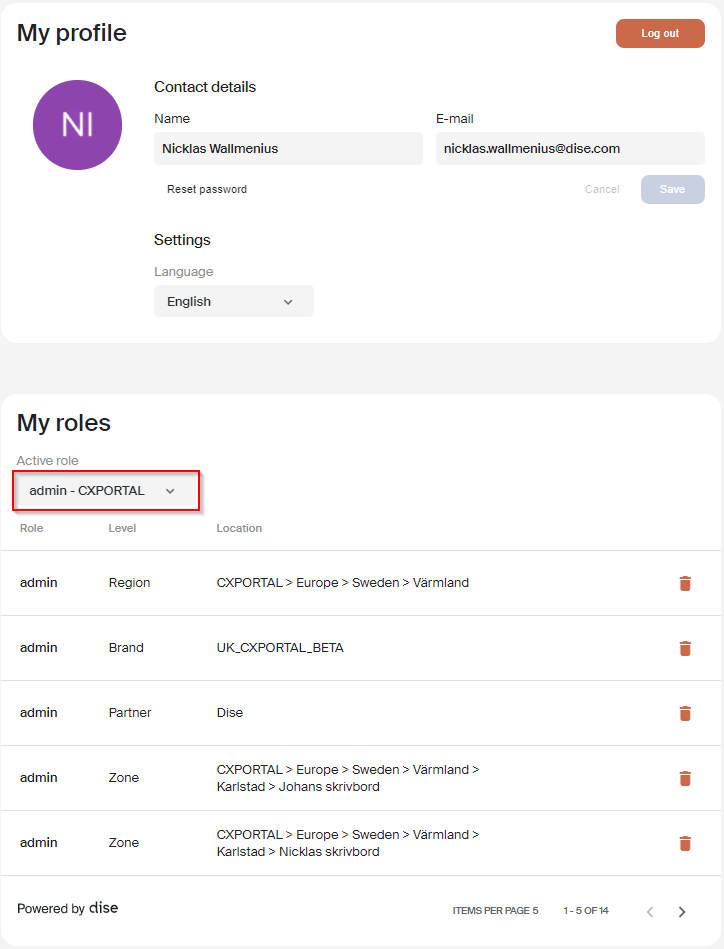The image size is (724, 949).
Task: Click the My profile heading
Action: point(72,33)
